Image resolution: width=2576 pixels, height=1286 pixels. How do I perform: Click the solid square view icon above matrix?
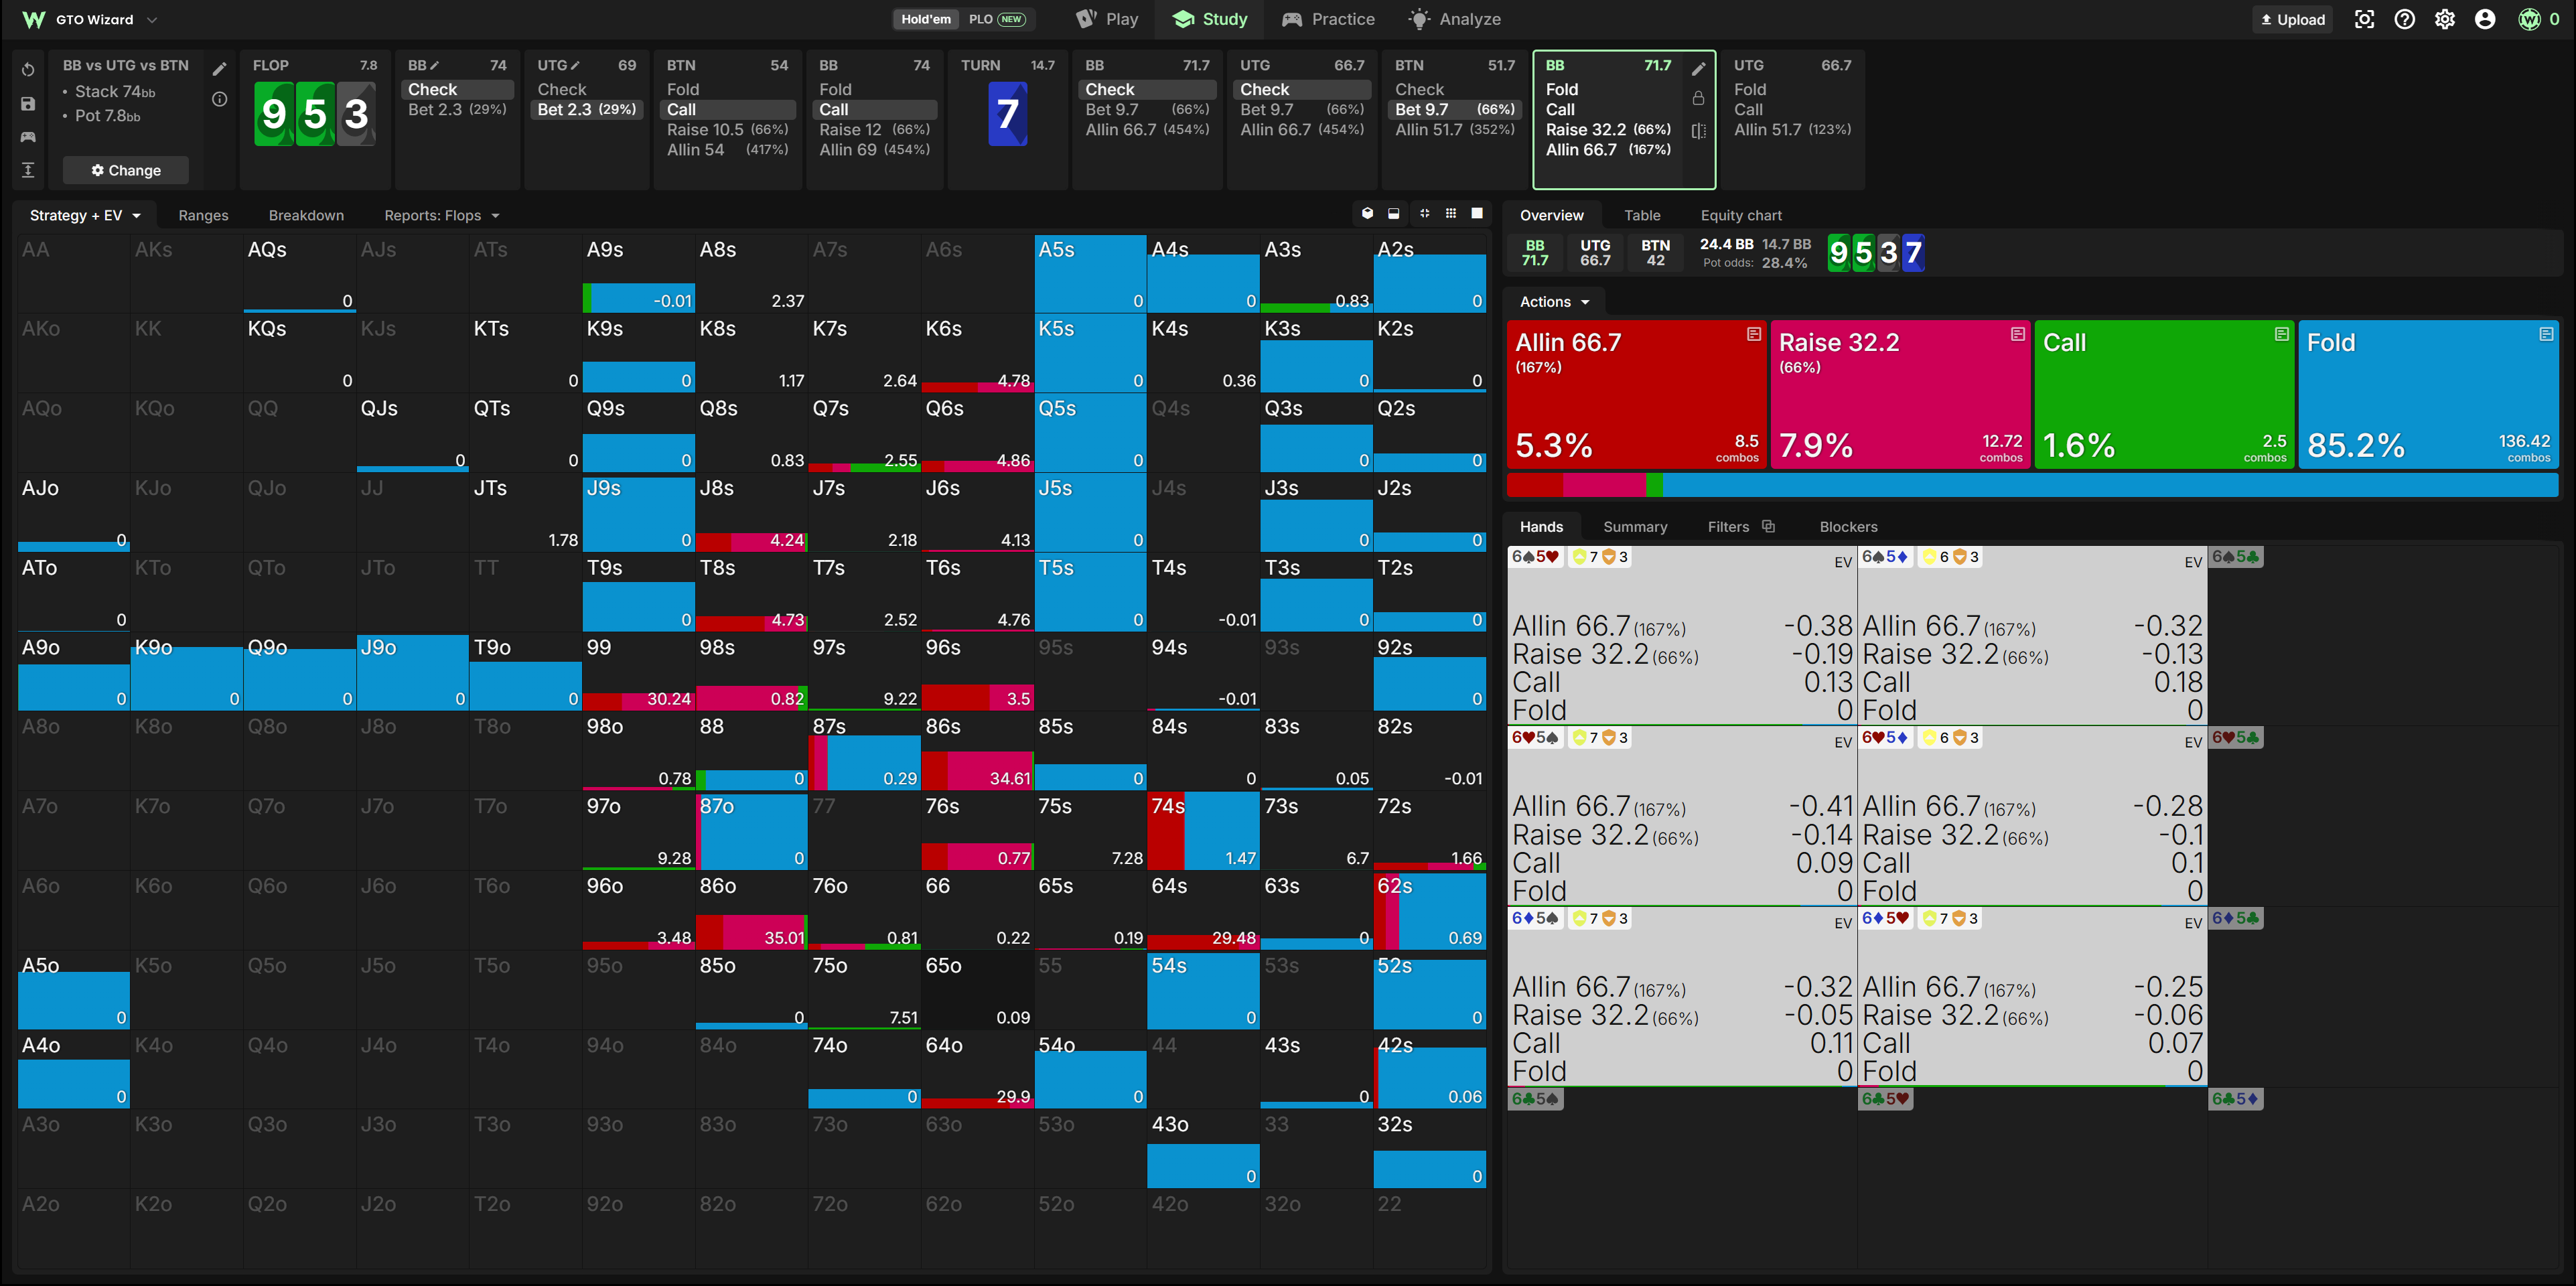coord(1477,214)
